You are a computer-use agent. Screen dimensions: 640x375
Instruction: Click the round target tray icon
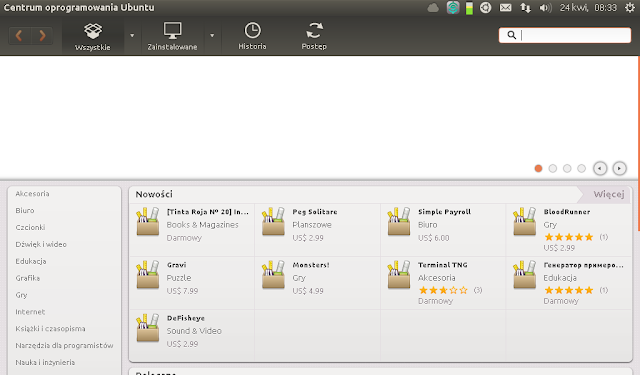tap(485, 8)
